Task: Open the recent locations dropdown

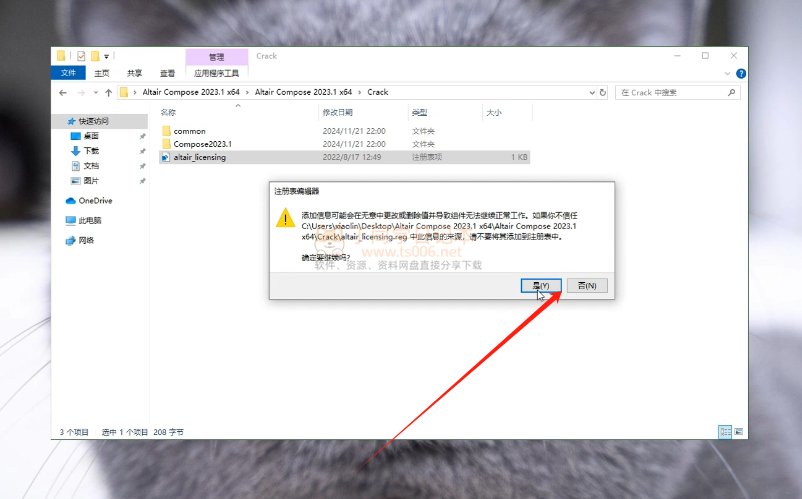Action: coord(96,93)
